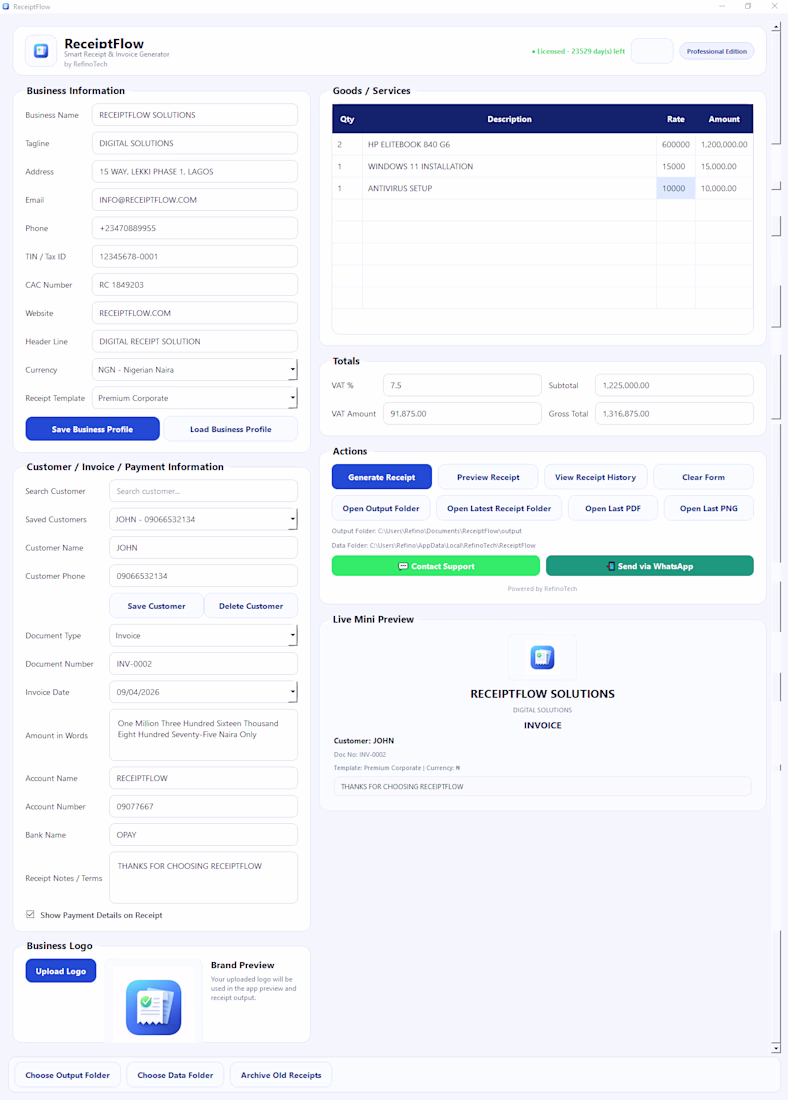Click the green Licensed days left status text

[x=578, y=51]
